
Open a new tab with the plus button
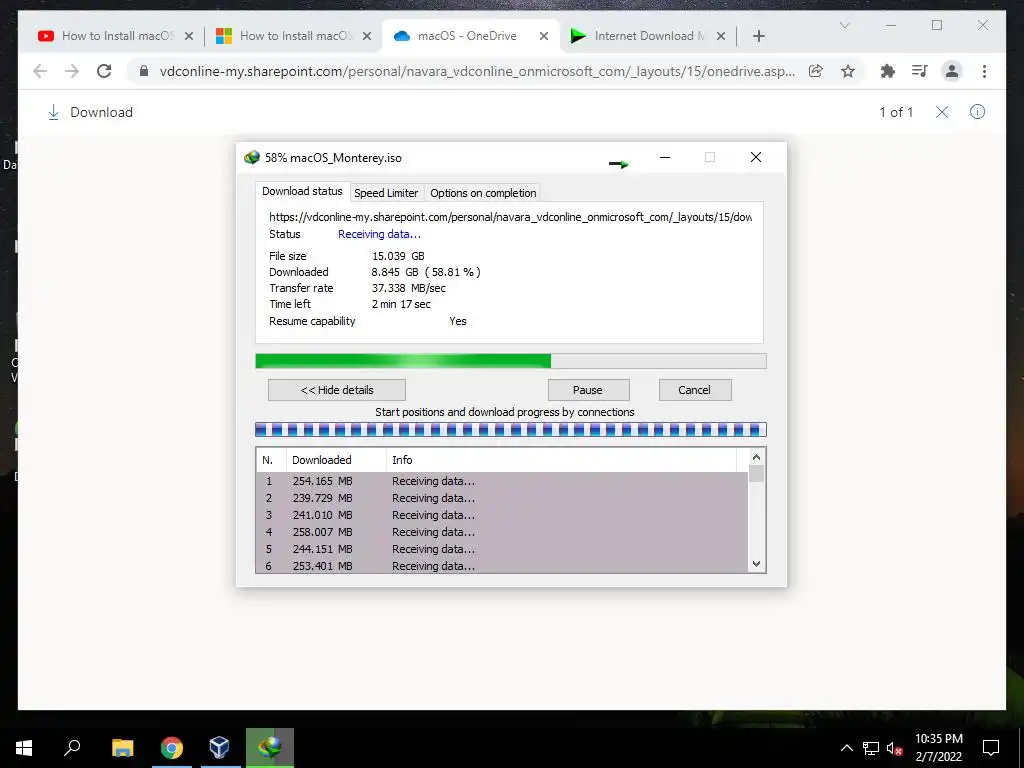(759, 36)
